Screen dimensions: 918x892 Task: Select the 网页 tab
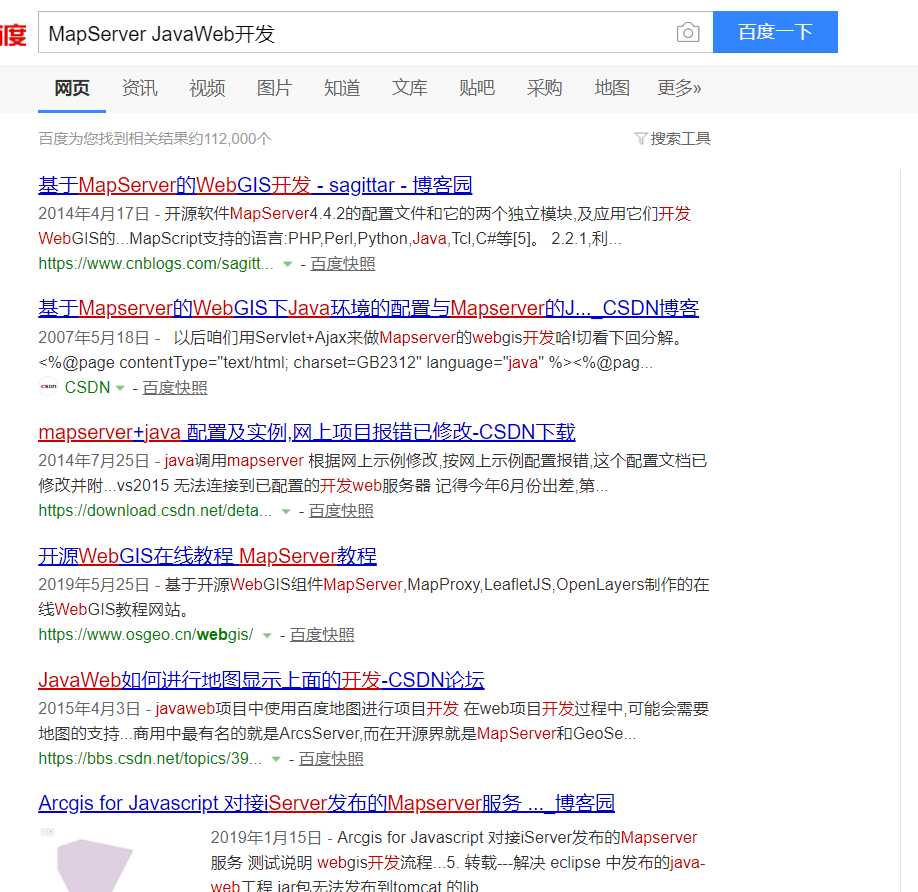click(x=72, y=88)
